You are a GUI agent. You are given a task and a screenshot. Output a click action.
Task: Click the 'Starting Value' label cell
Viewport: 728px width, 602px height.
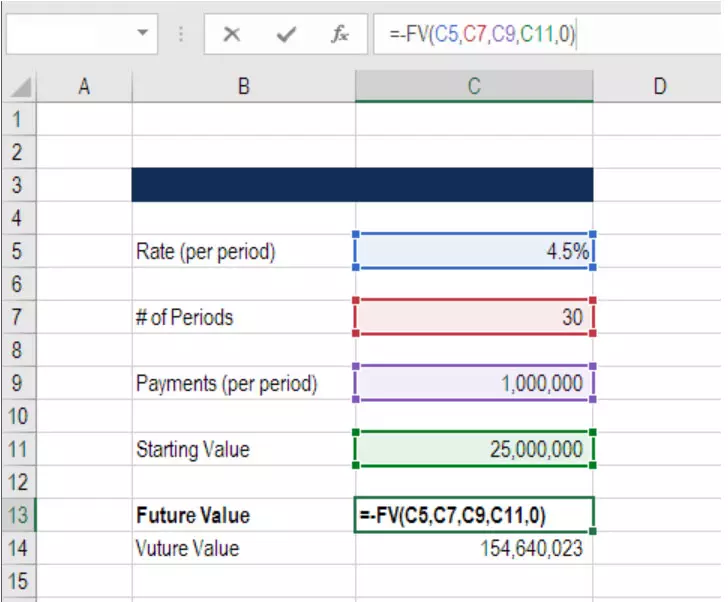click(244, 449)
